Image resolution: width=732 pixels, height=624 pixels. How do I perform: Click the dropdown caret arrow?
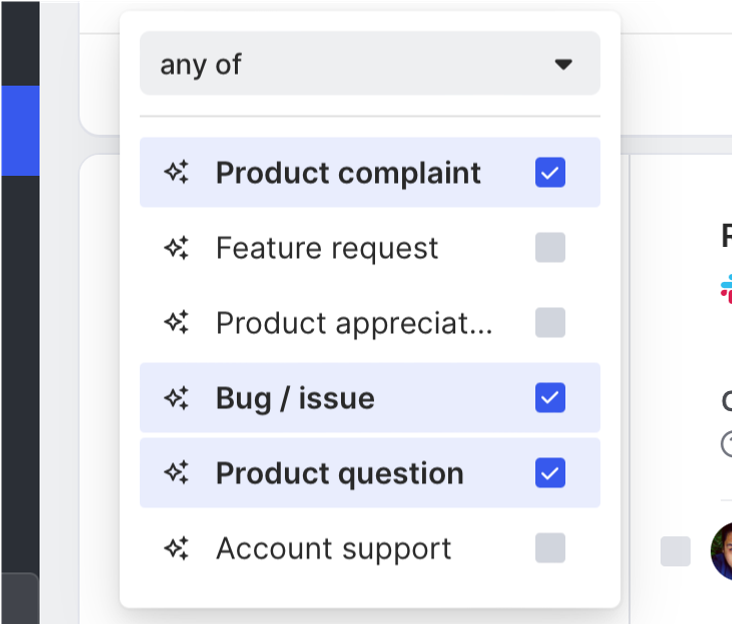pos(564,65)
